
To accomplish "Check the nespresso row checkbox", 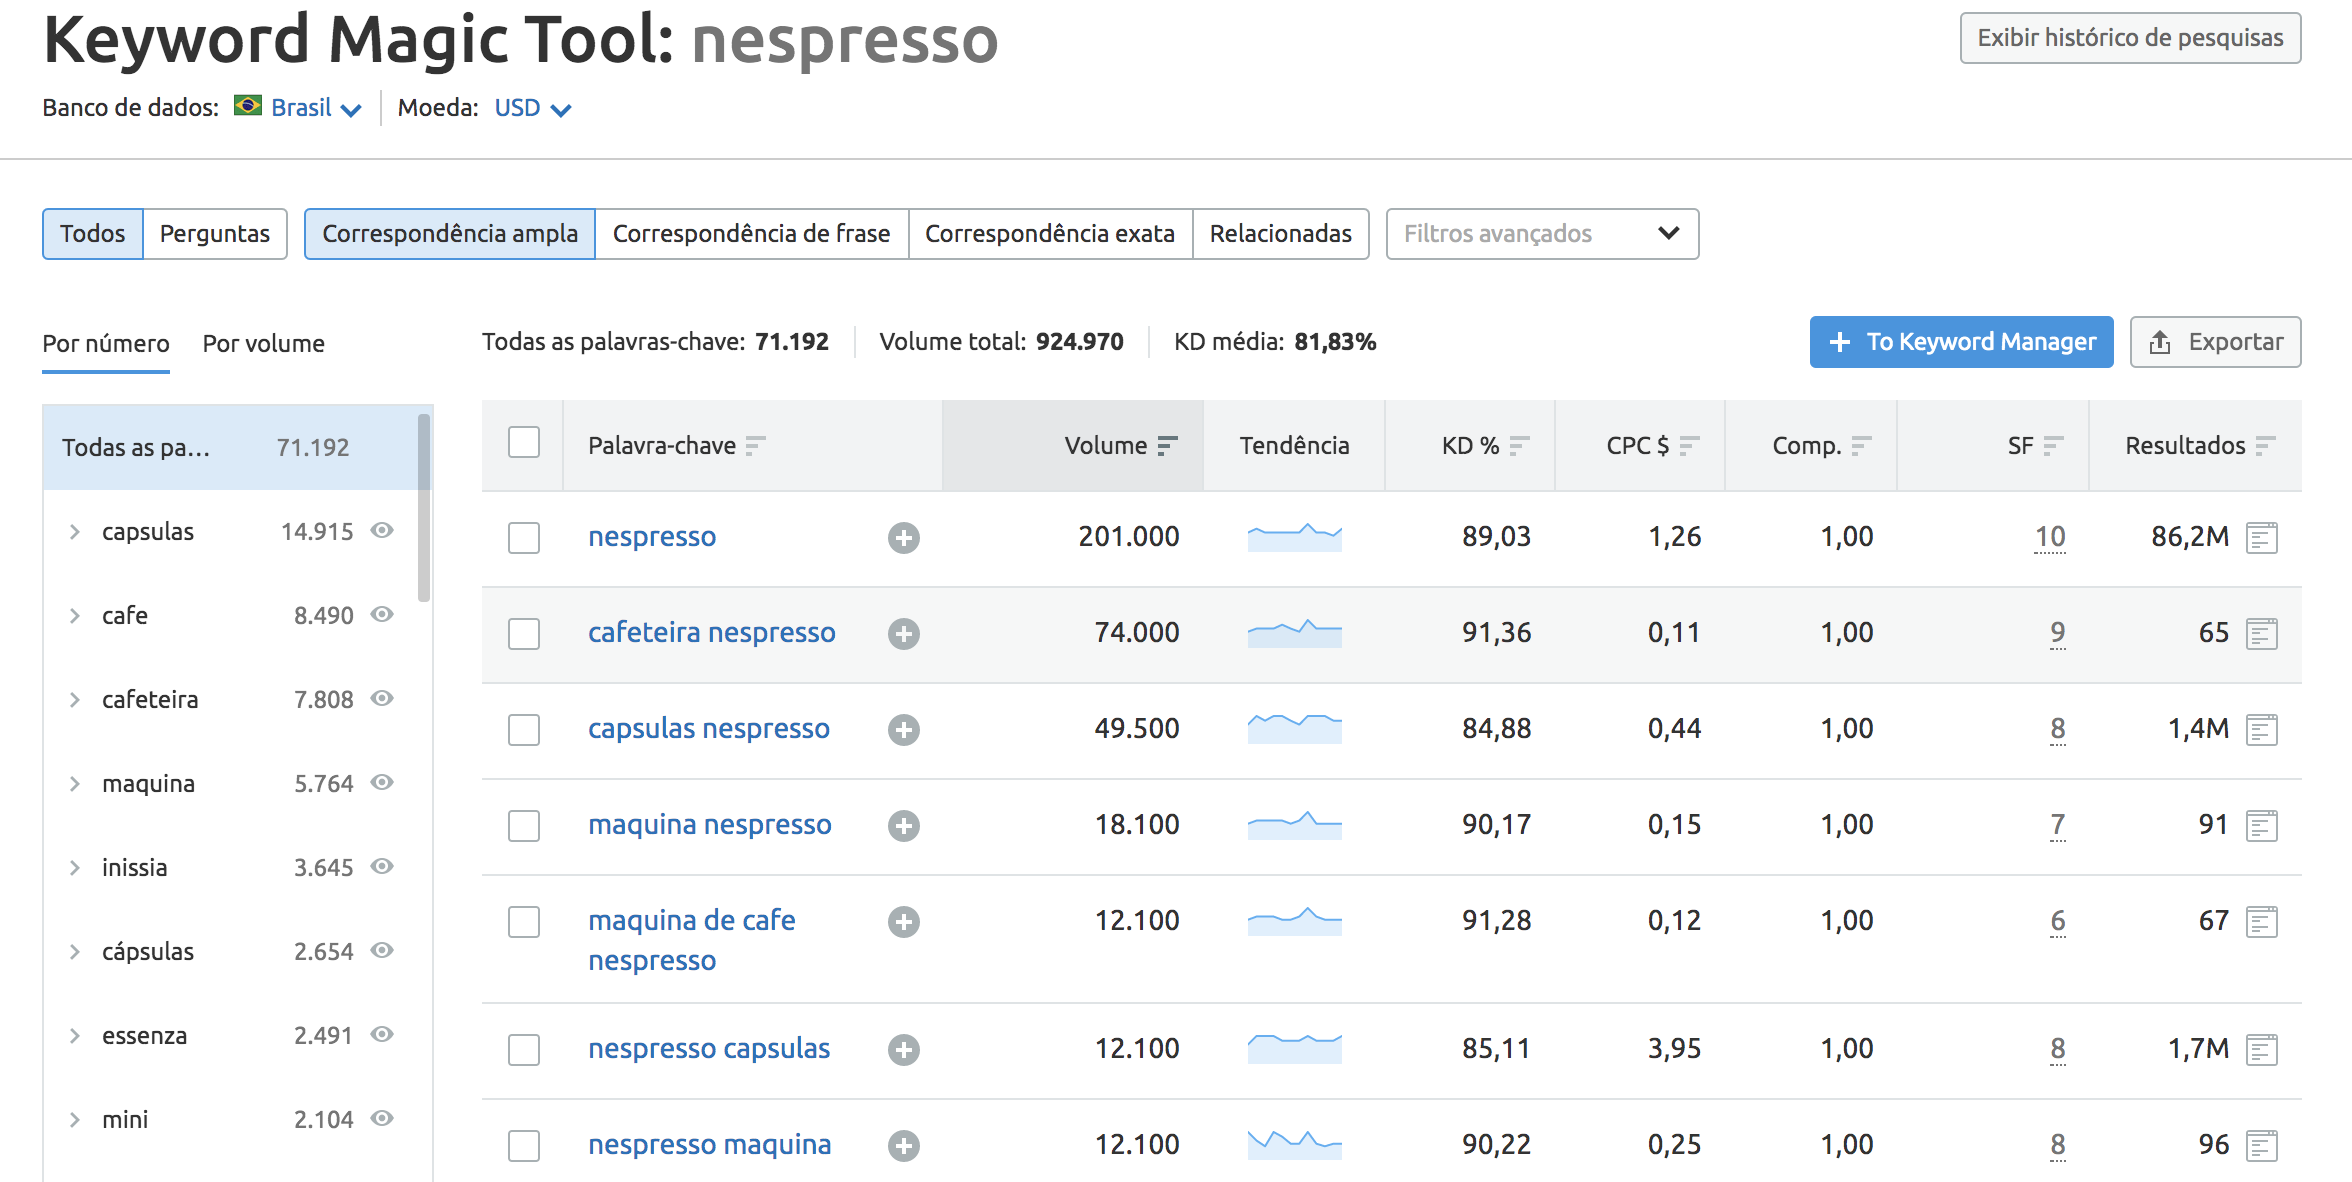I will pyautogui.click(x=524, y=538).
